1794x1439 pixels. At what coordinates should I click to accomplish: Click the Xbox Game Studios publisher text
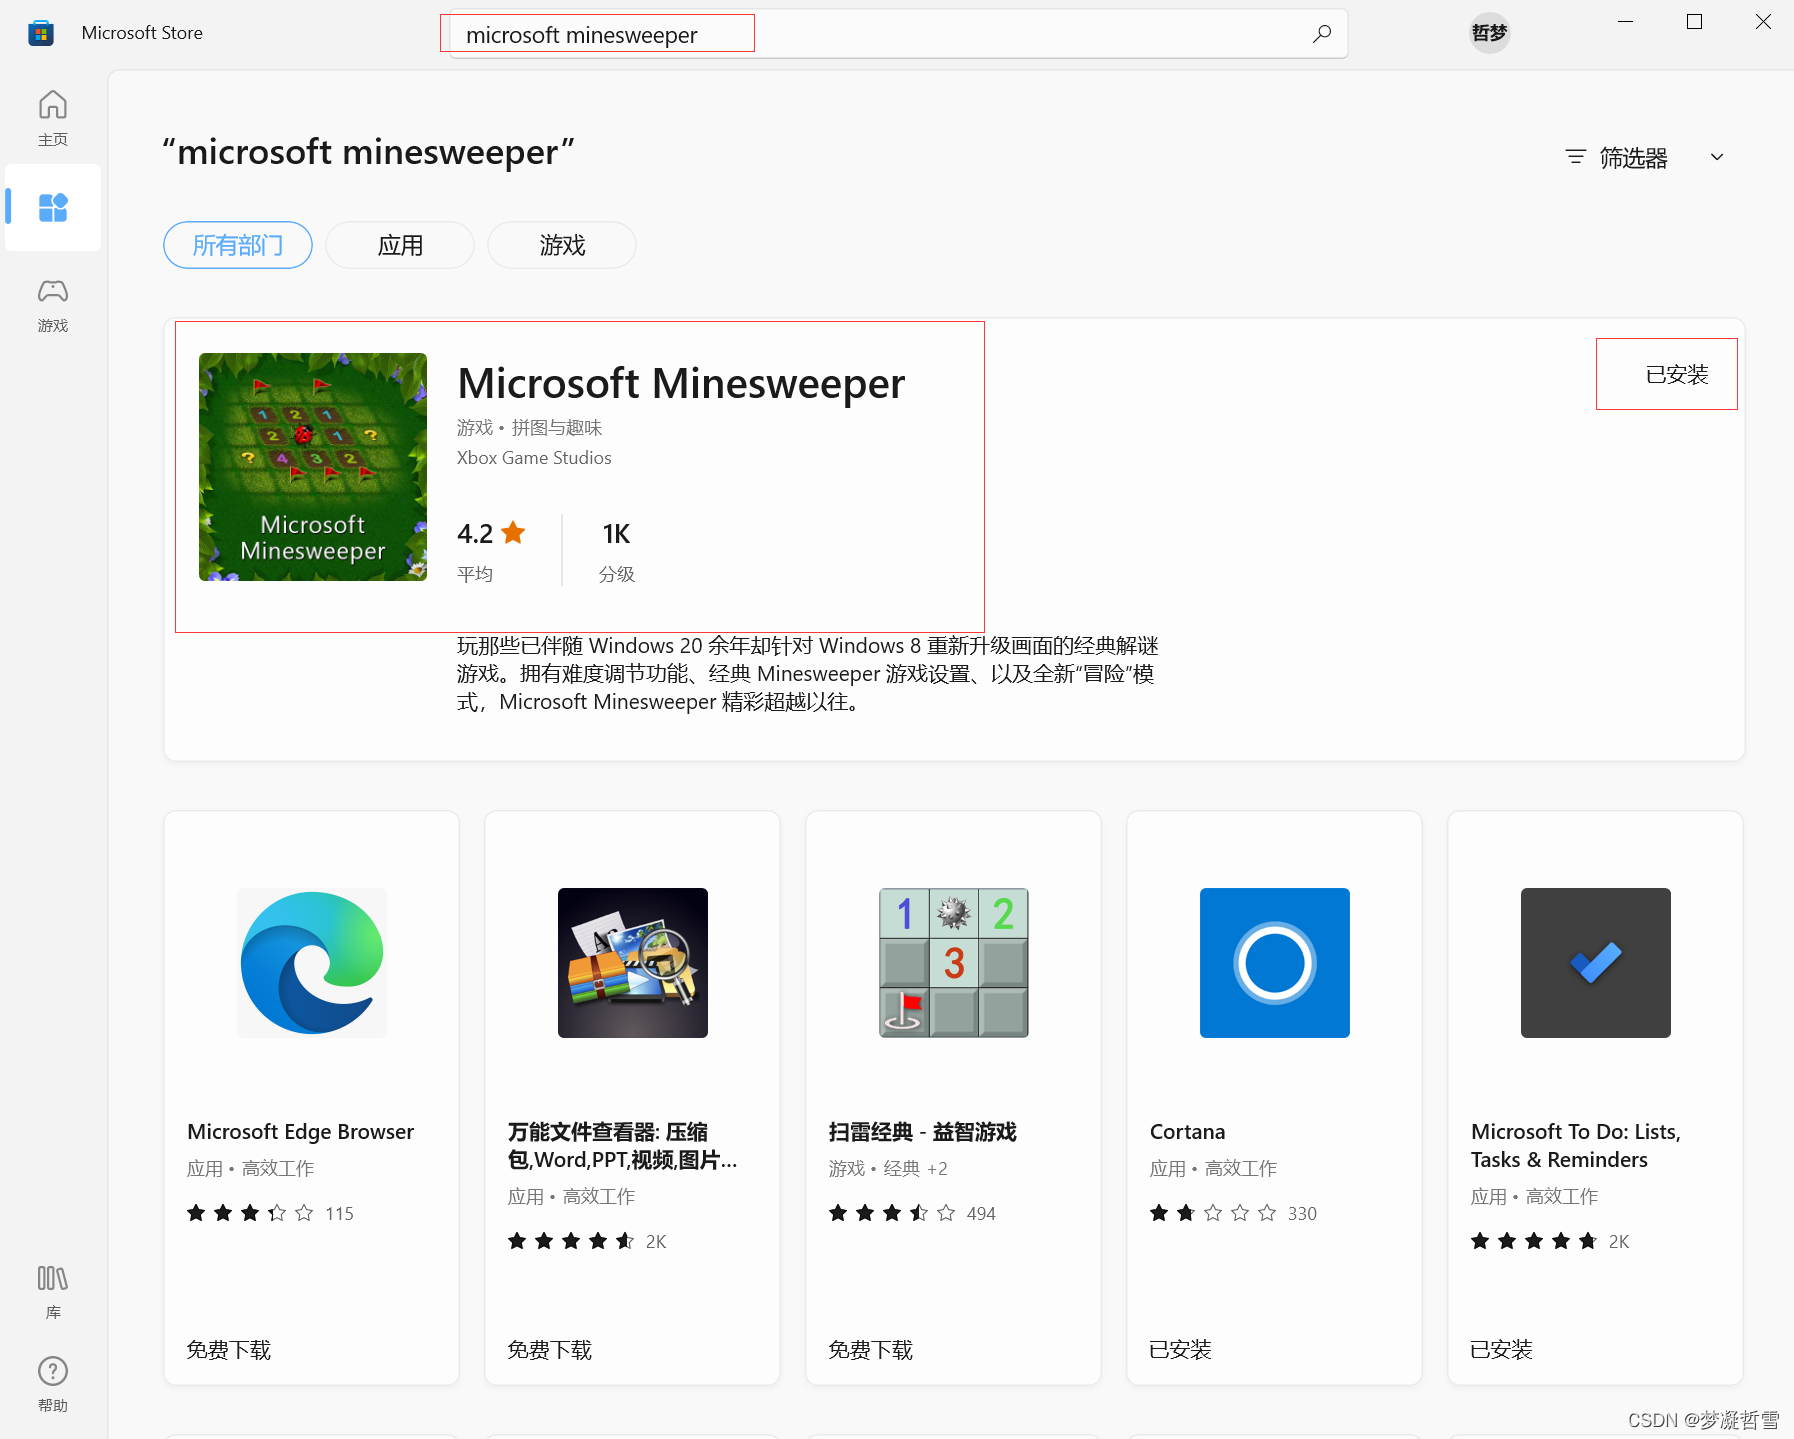click(x=534, y=458)
